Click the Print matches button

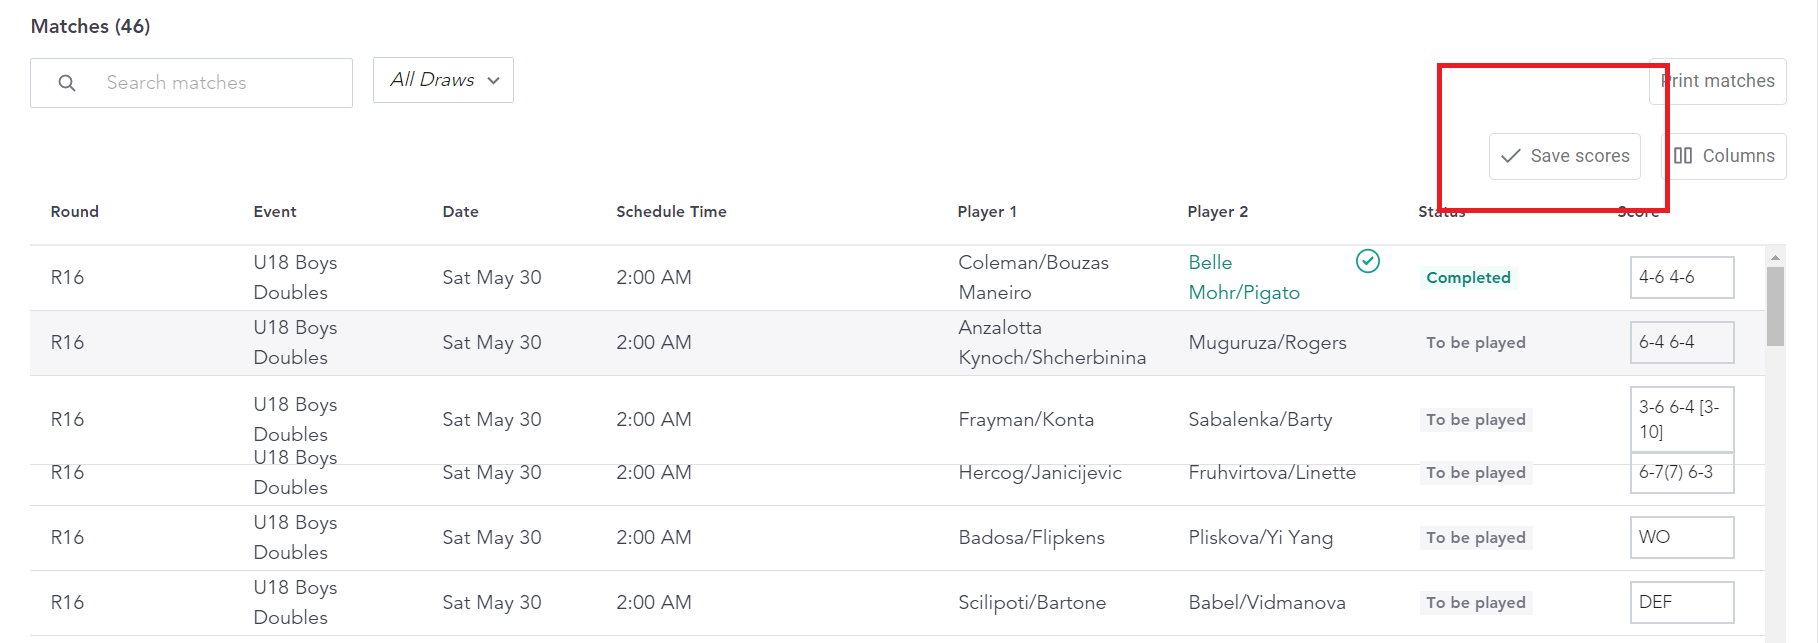coord(1717,81)
